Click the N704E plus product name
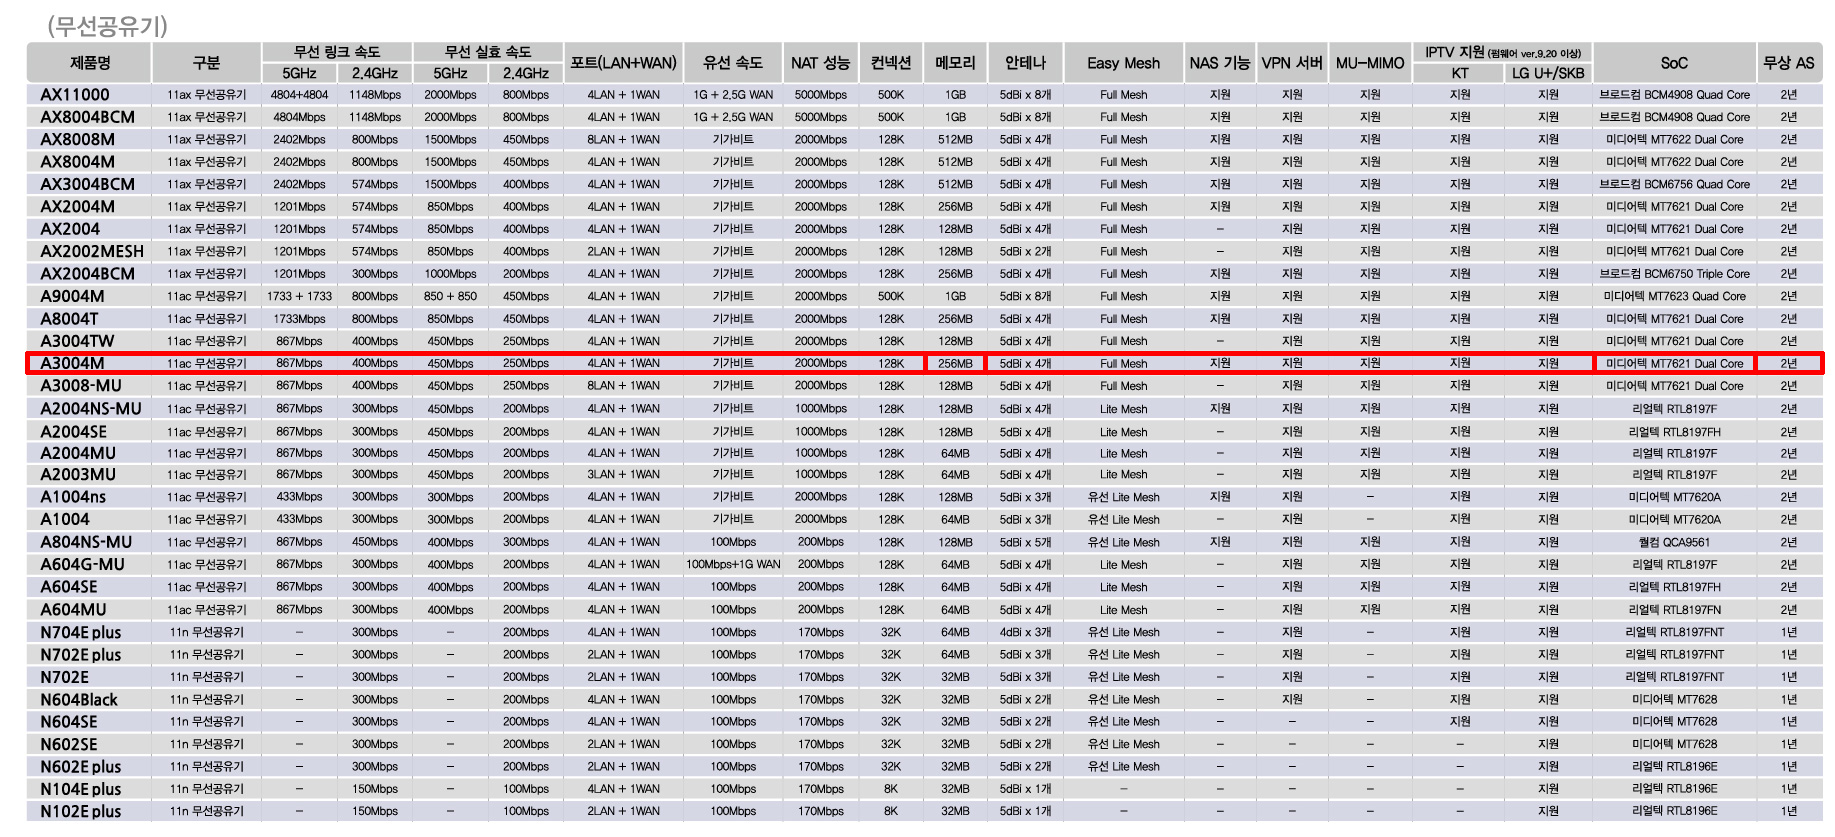 (80, 632)
